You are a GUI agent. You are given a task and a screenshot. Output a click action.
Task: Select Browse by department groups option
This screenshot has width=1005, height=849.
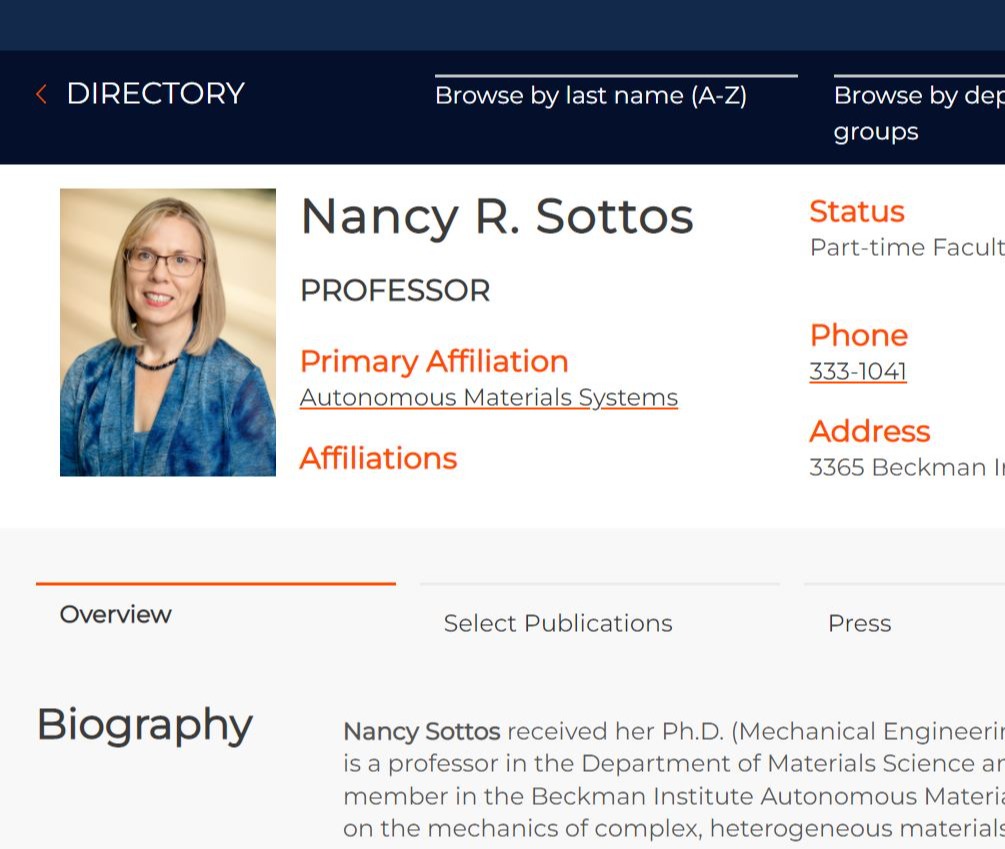click(x=919, y=113)
